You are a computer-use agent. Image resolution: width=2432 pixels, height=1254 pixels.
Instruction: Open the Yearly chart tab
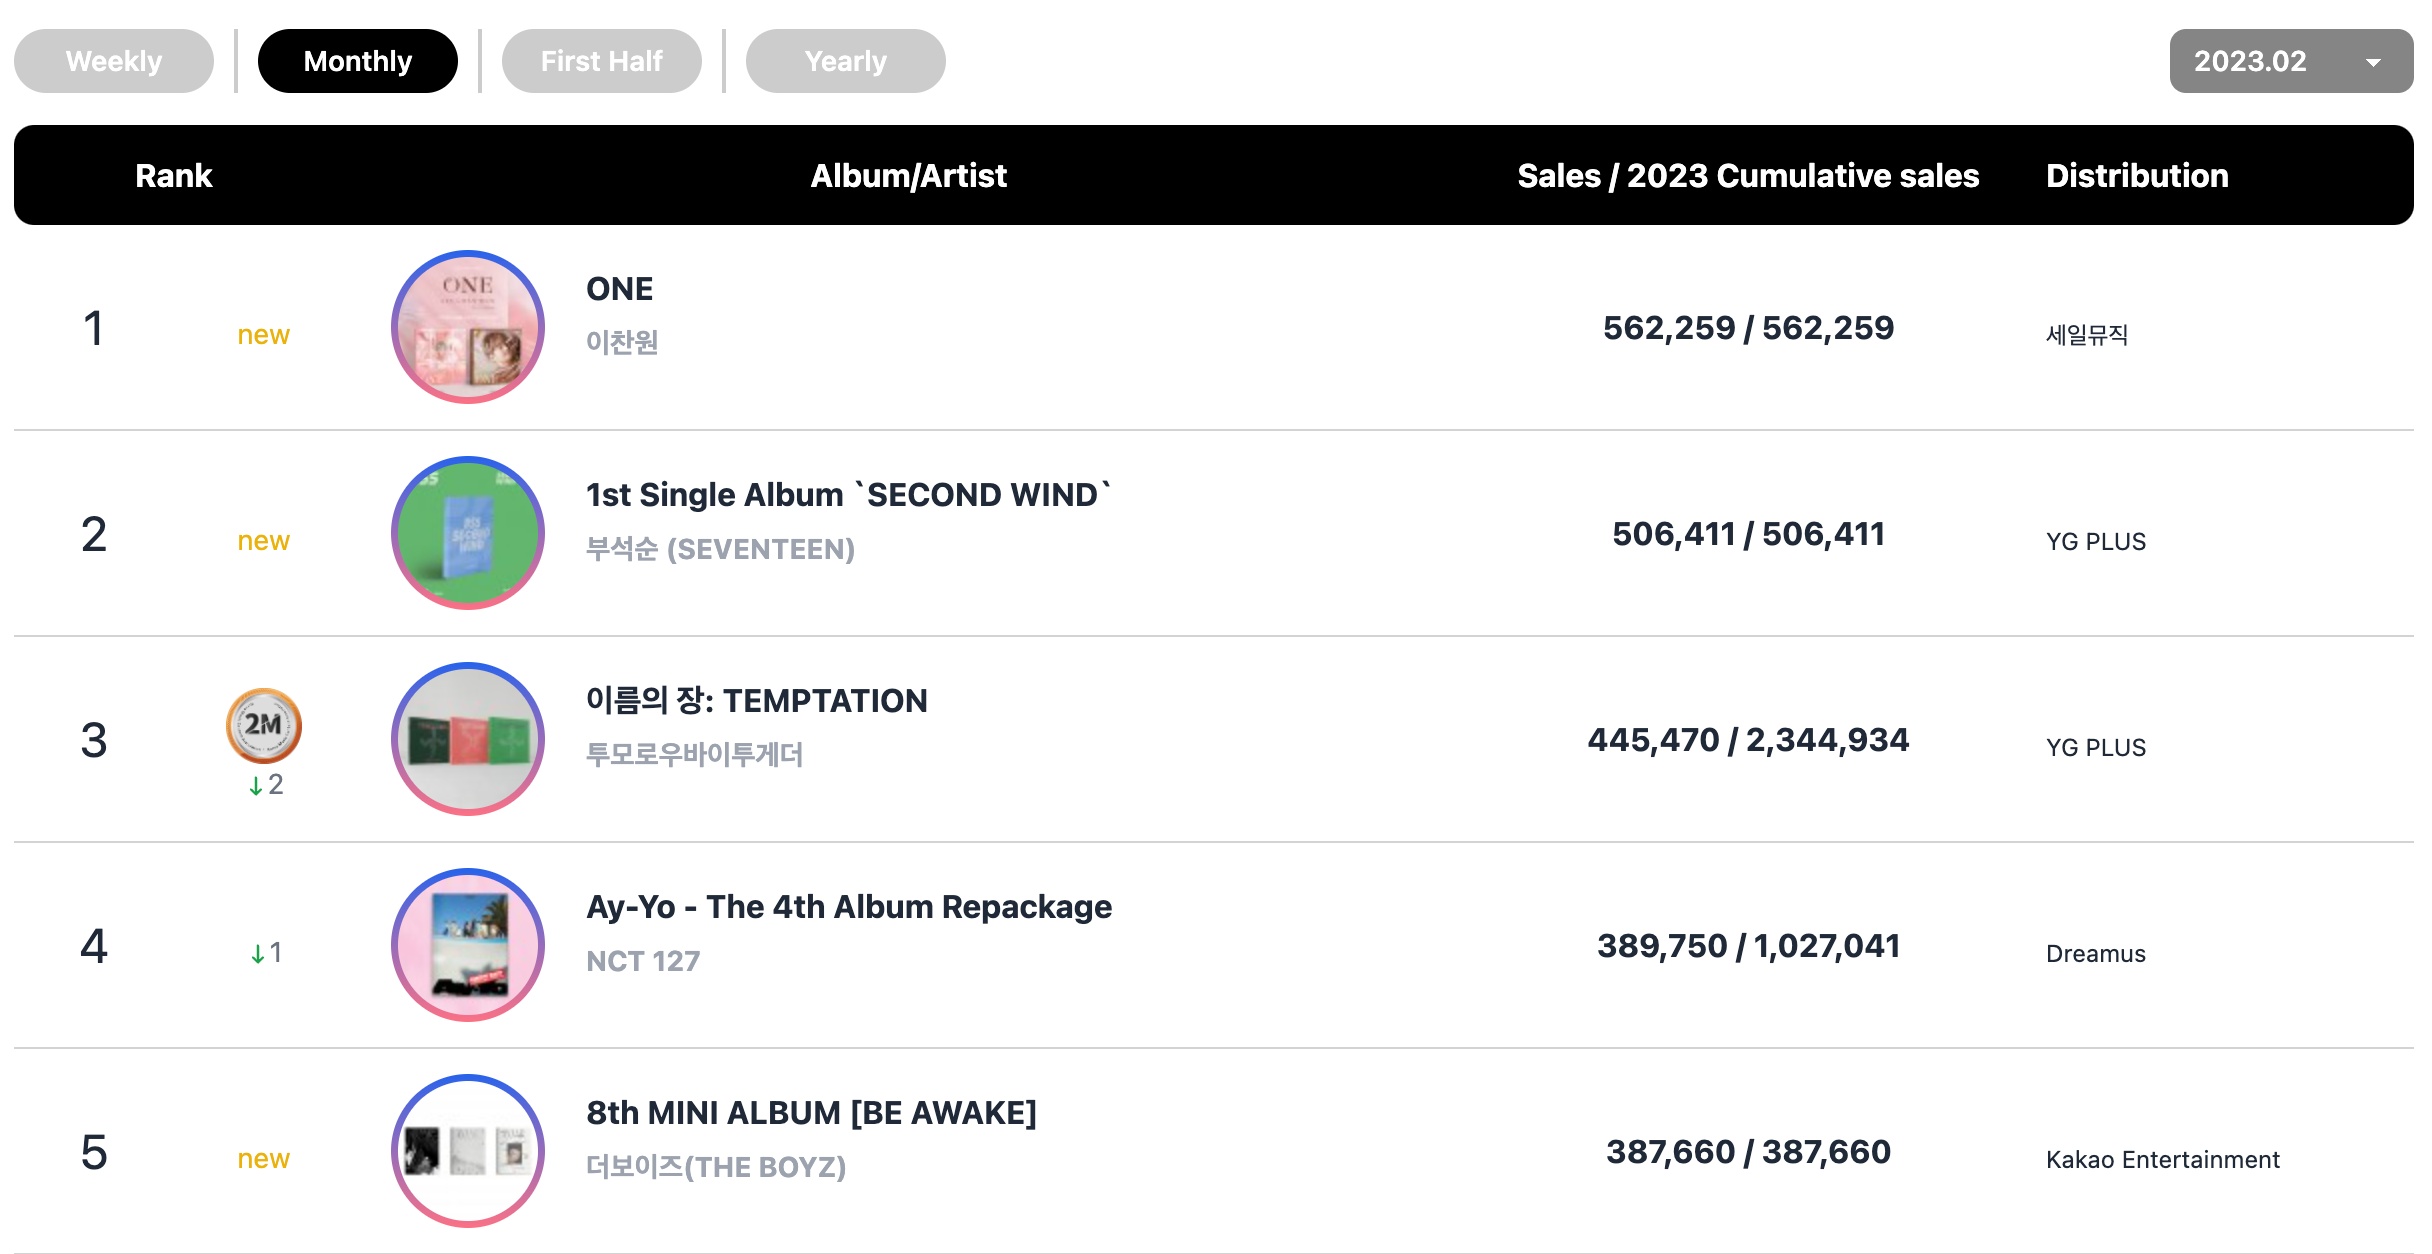[846, 61]
